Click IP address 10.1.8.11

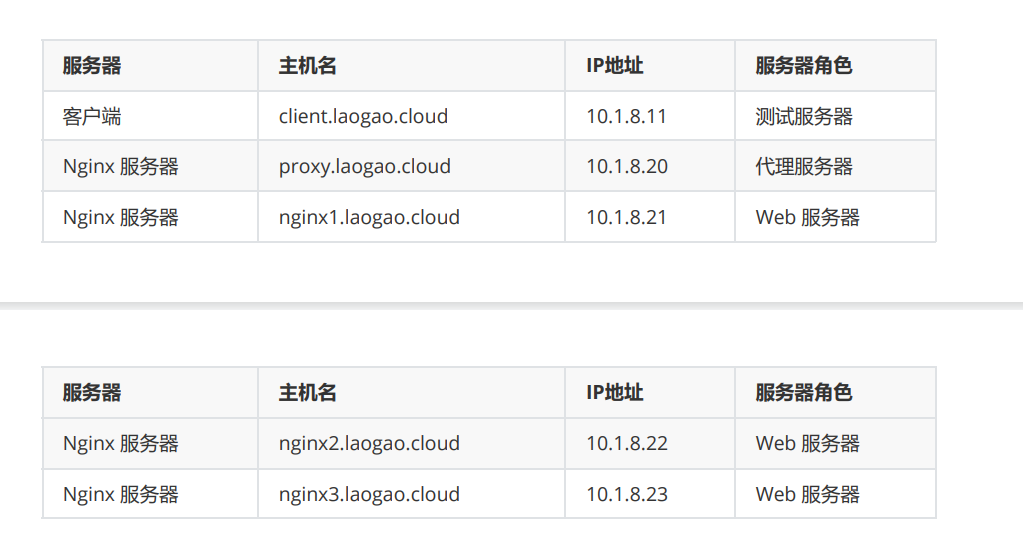(626, 116)
